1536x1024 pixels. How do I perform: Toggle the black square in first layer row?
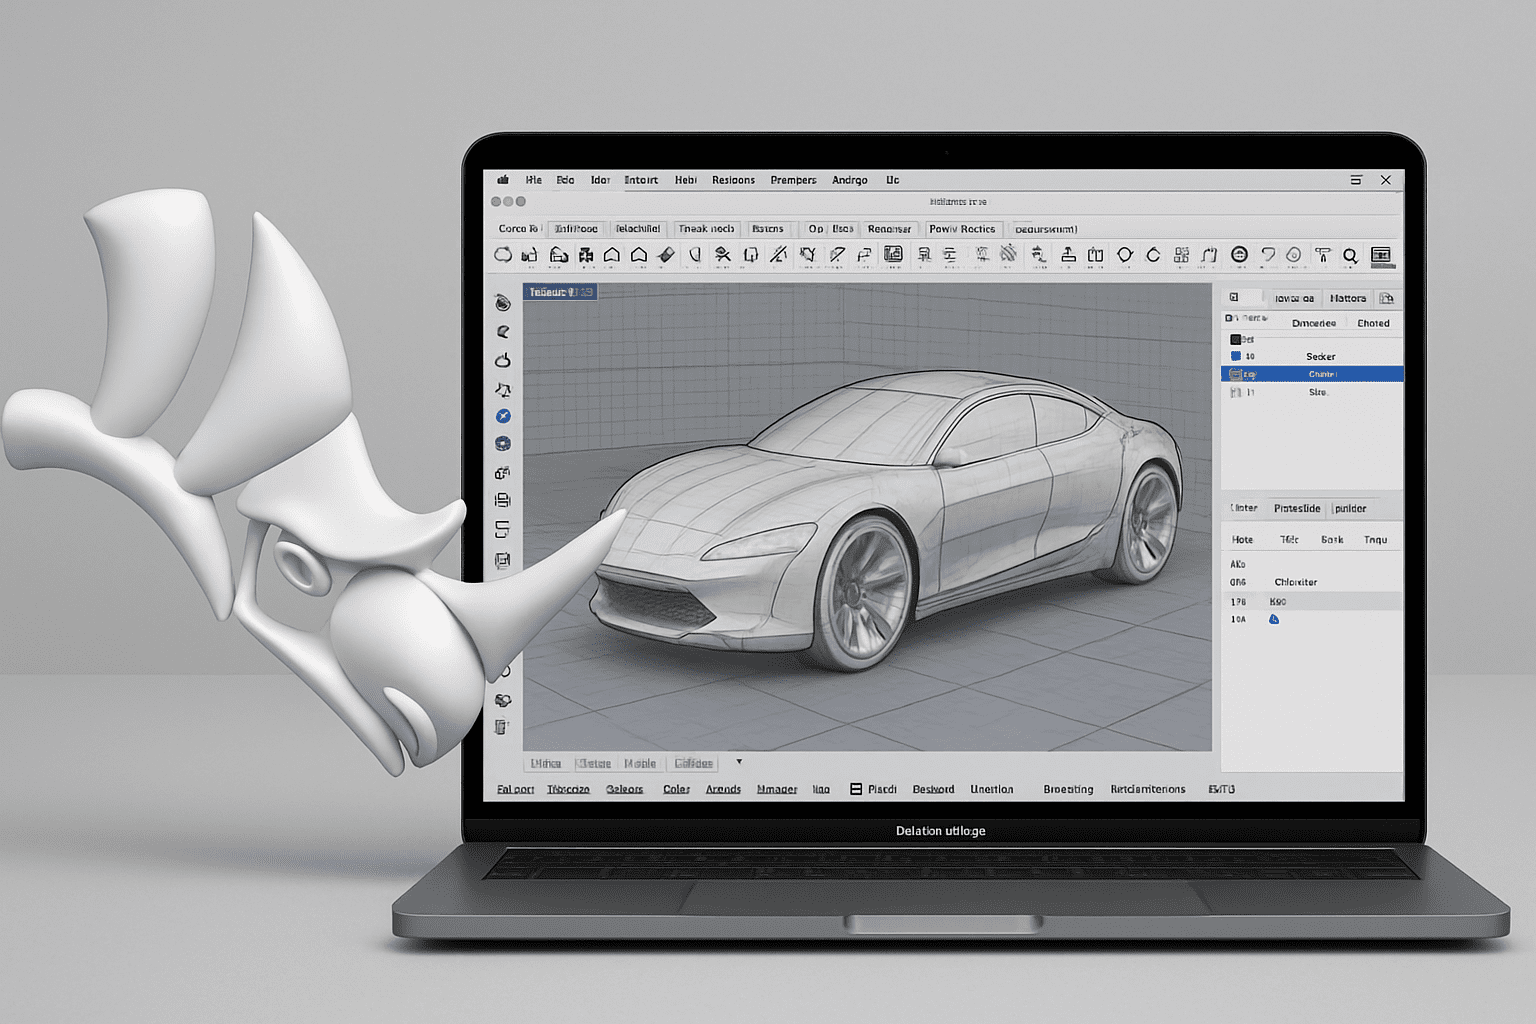click(x=1236, y=340)
